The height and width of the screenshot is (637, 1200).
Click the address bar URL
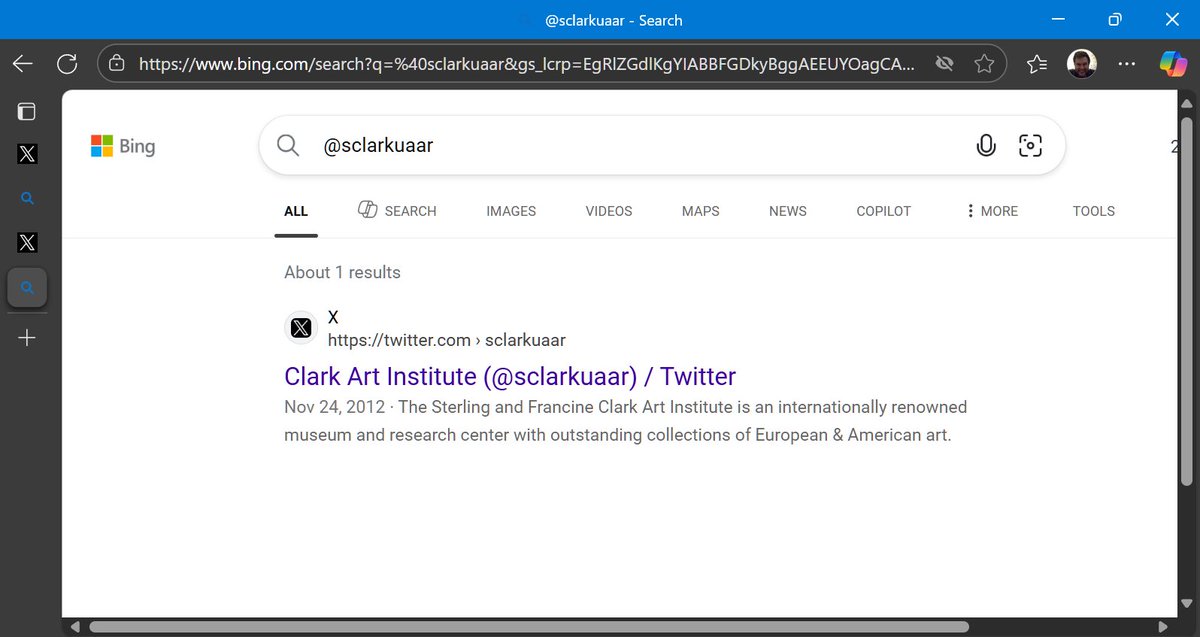click(x=526, y=64)
